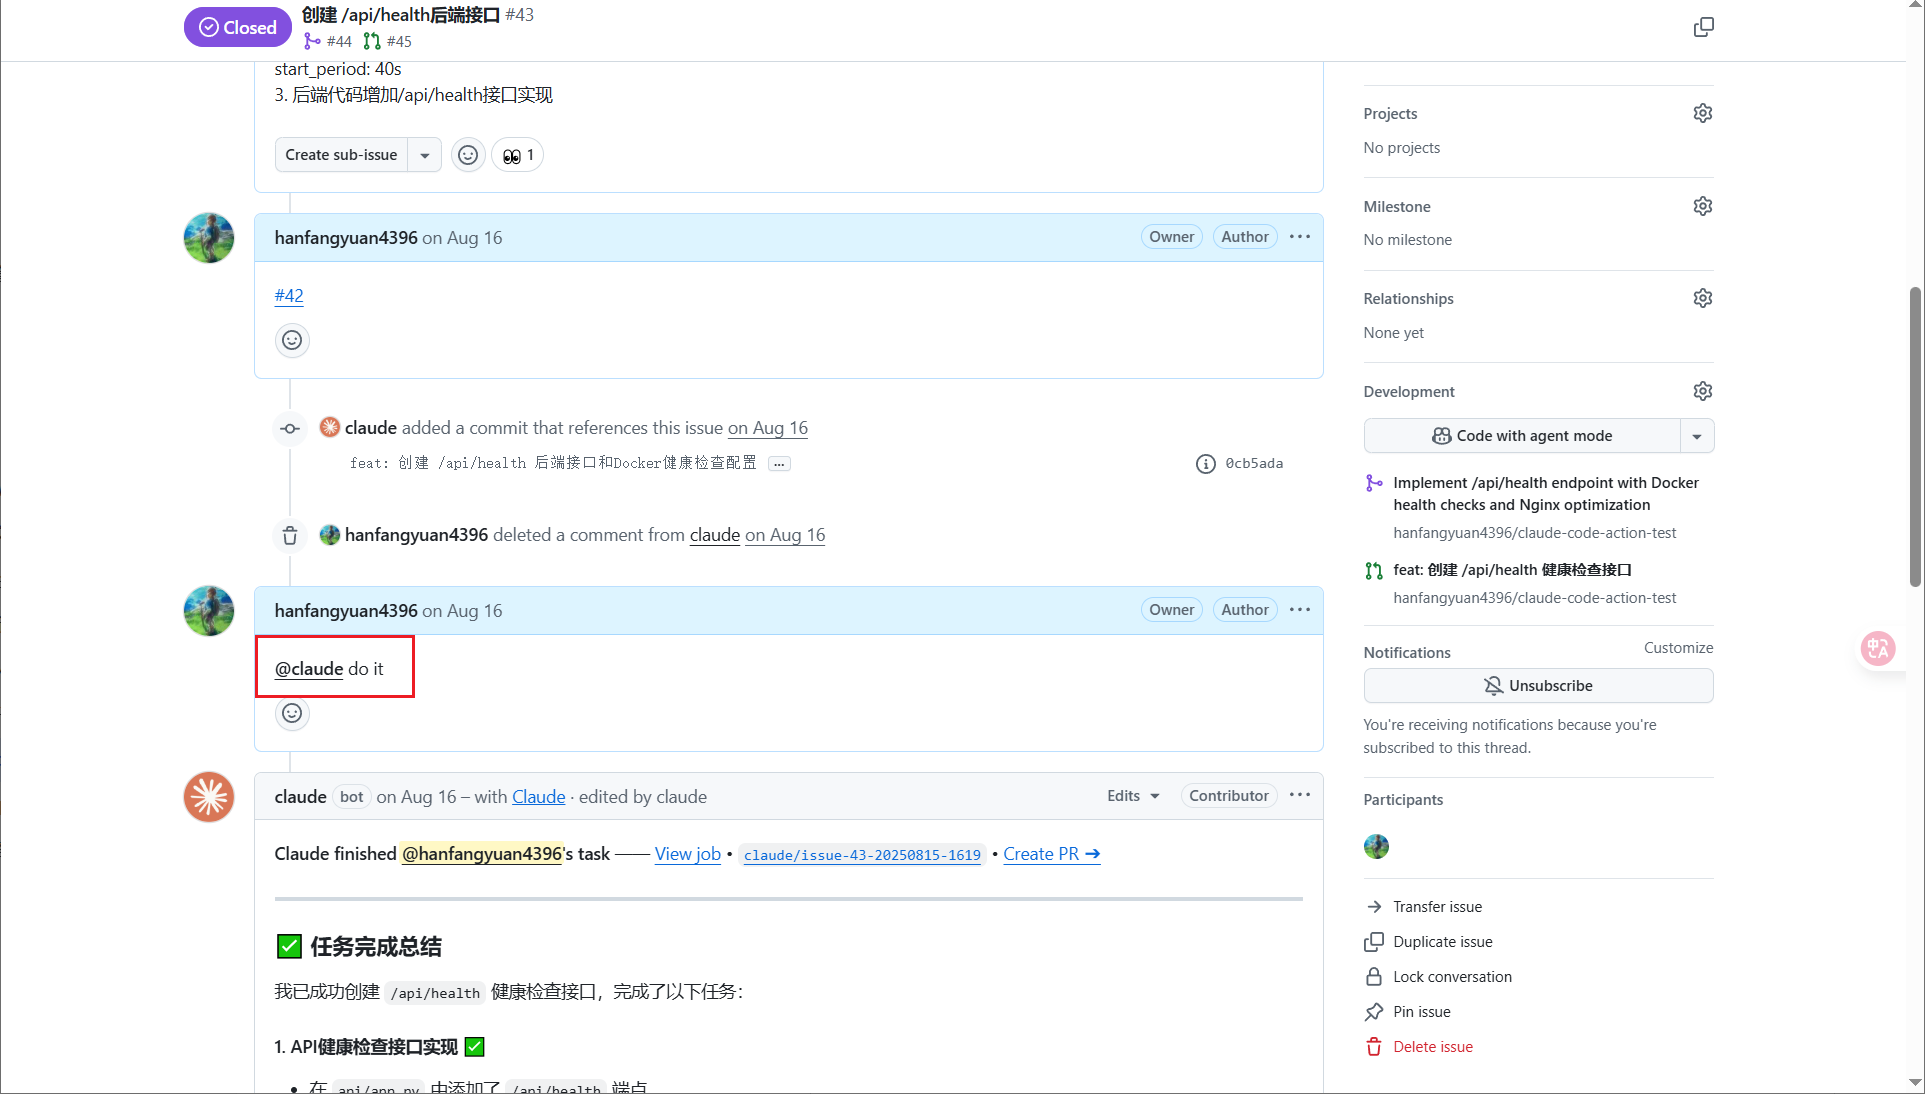Screen dimensions: 1925x1094
Task: Open the View job link
Action: [687, 854]
